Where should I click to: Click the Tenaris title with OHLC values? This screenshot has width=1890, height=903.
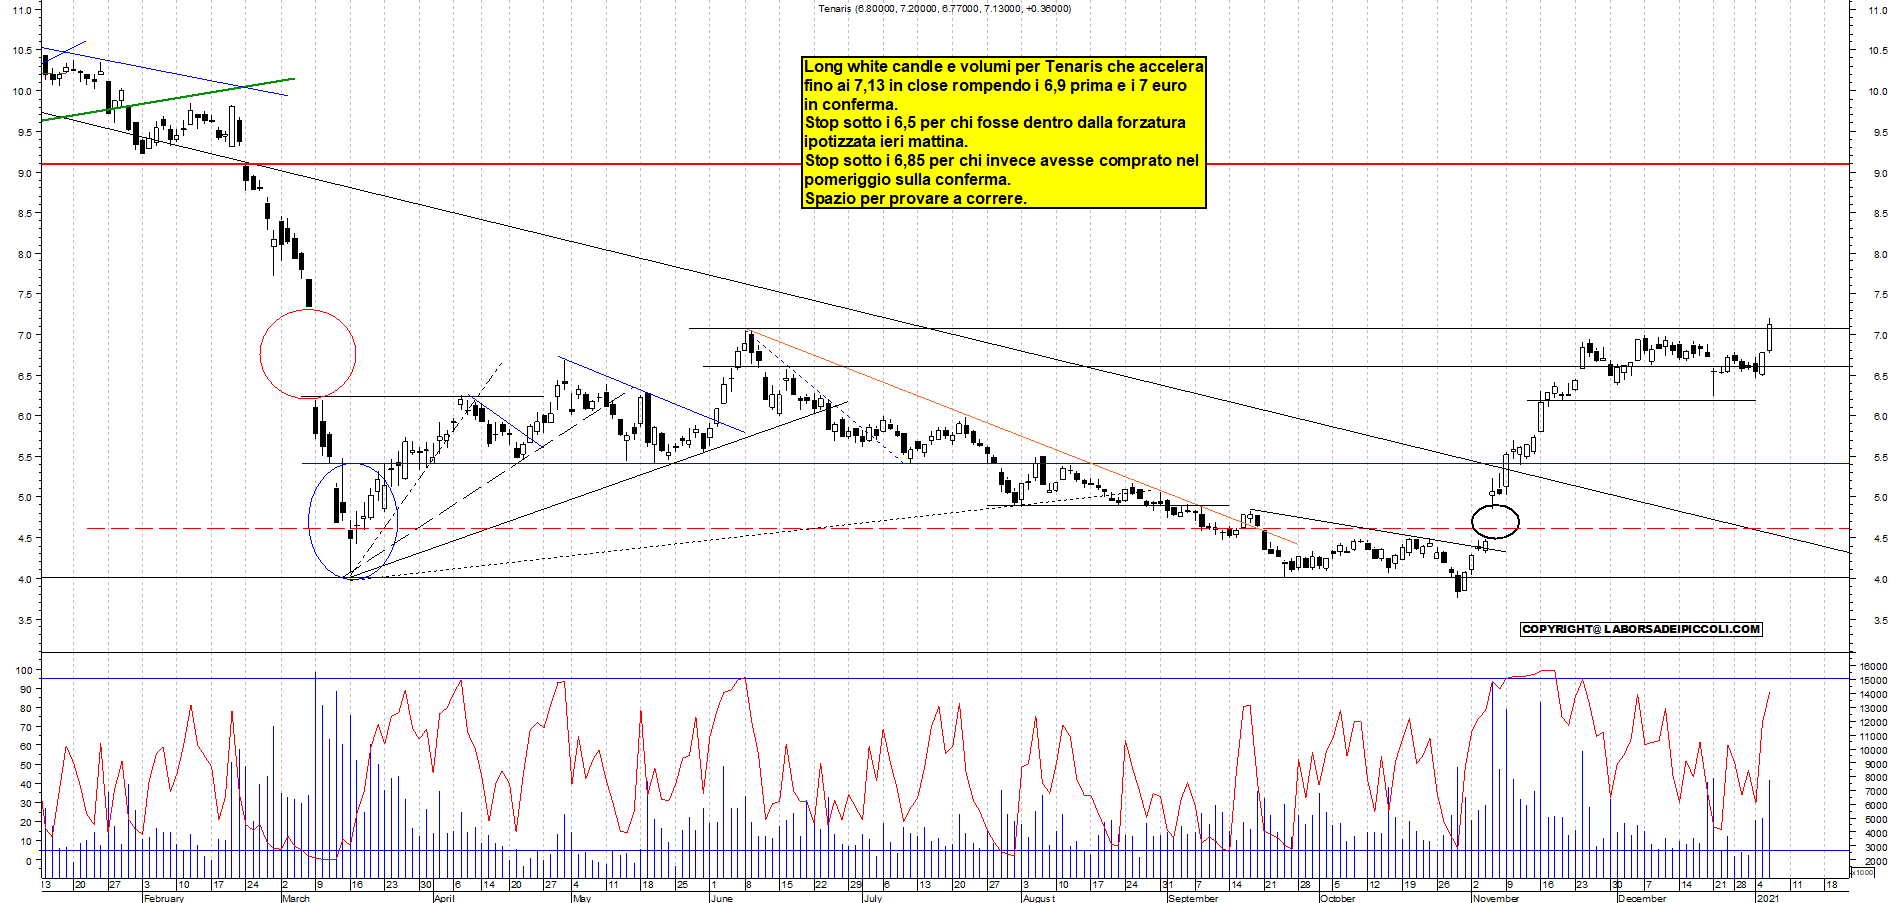[944, 8]
